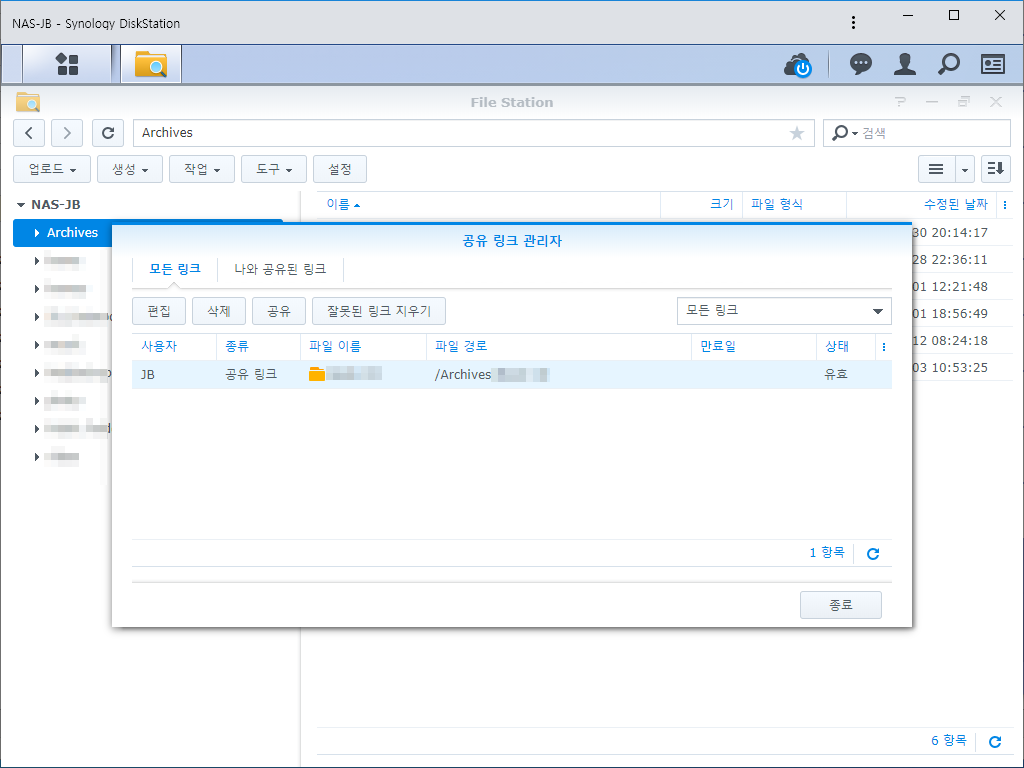Screen dimensions: 1024x768
Task: Open the widgets panel icon
Action: [x=993, y=64]
